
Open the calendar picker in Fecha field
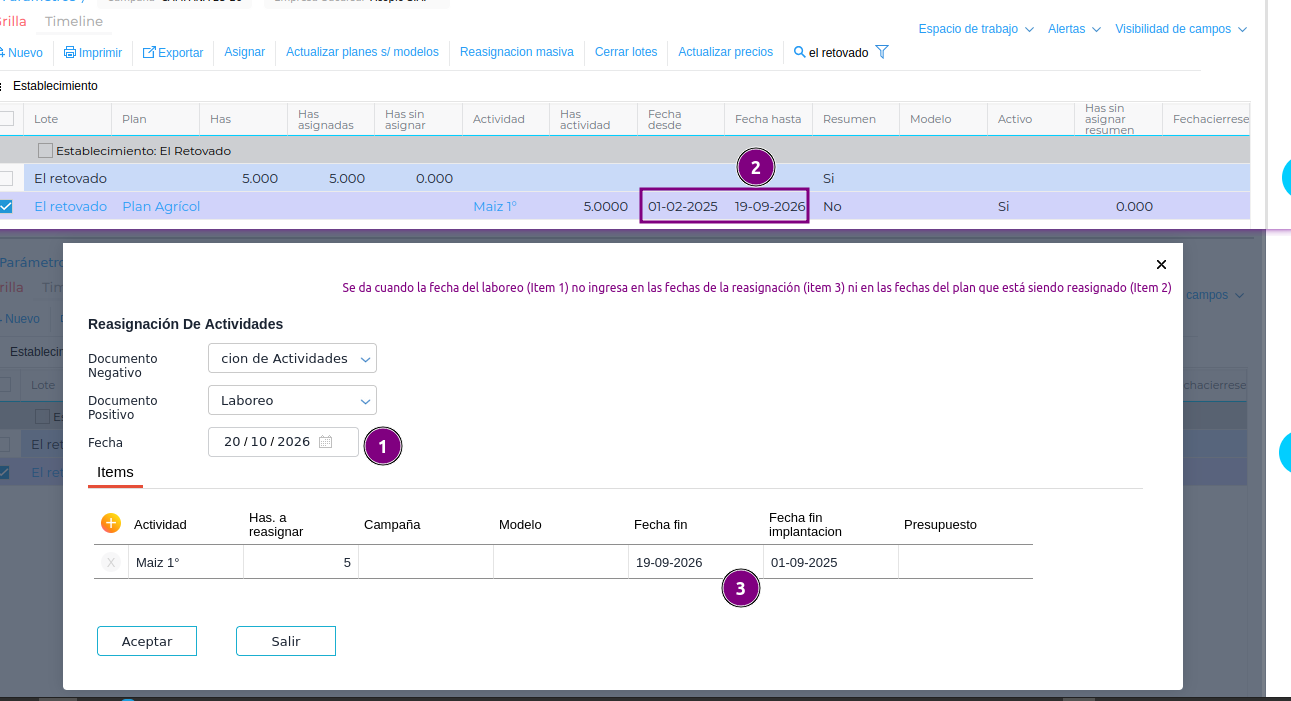(325, 442)
